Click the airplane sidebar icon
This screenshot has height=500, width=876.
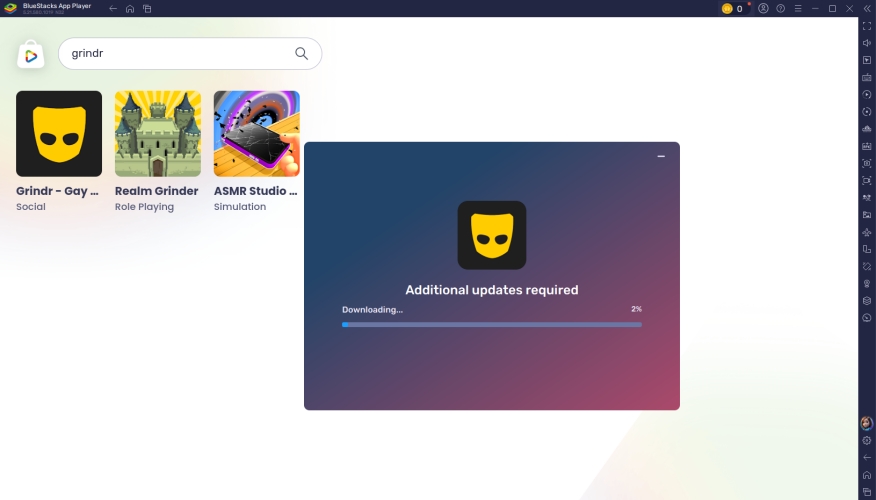pyautogui.click(x=867, y=232)
